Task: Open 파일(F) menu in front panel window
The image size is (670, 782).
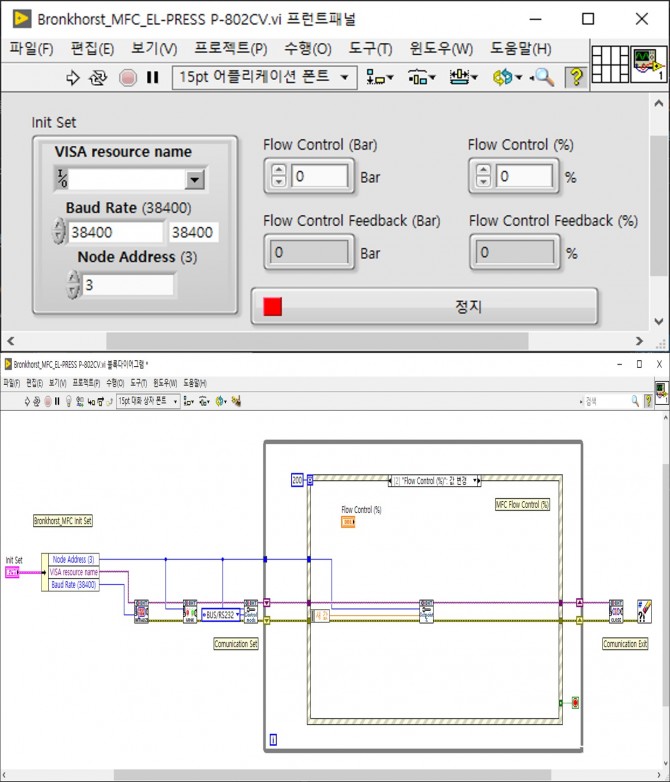Action: pyautogui.click(x=31, y=49)
